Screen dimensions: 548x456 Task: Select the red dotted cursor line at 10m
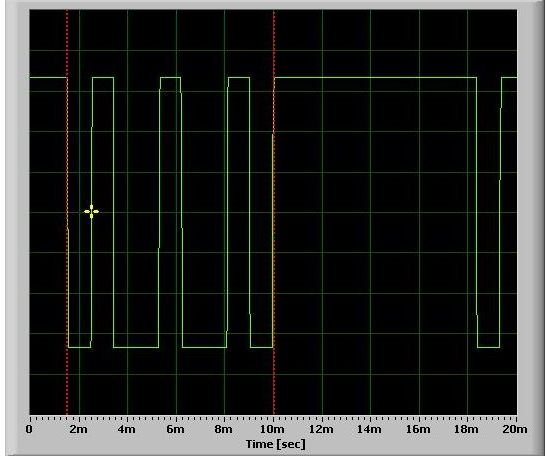pos(274,212)
